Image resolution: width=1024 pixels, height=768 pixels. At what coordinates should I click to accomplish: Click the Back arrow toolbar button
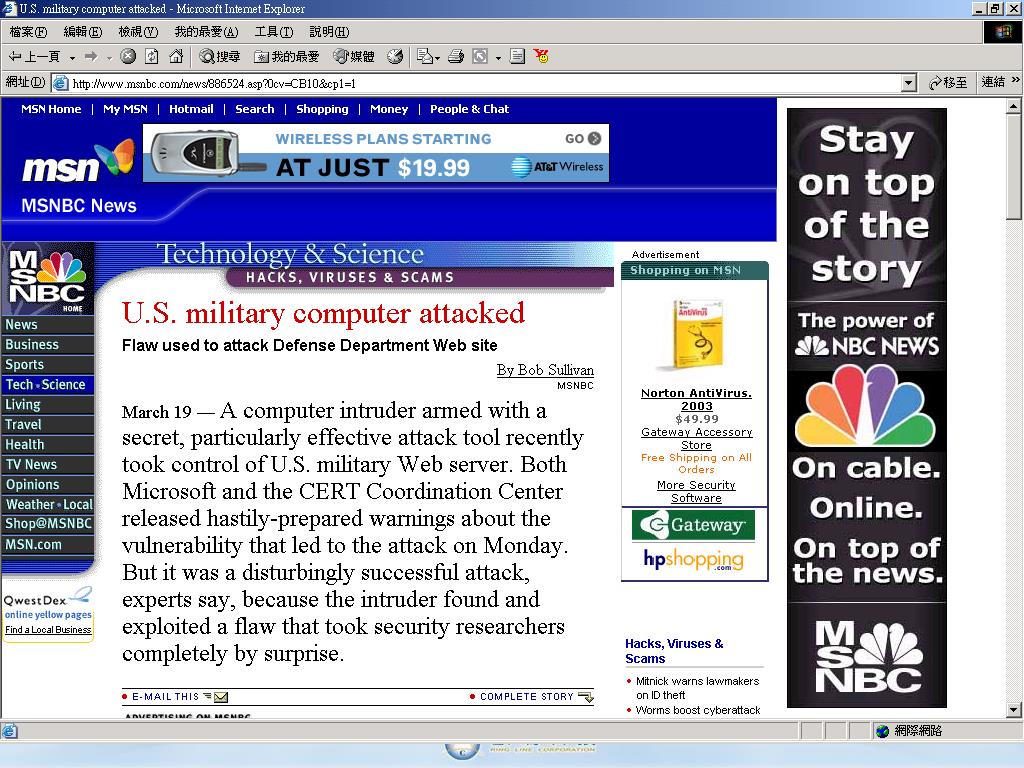pyautogui.click(x=34, y=57)
